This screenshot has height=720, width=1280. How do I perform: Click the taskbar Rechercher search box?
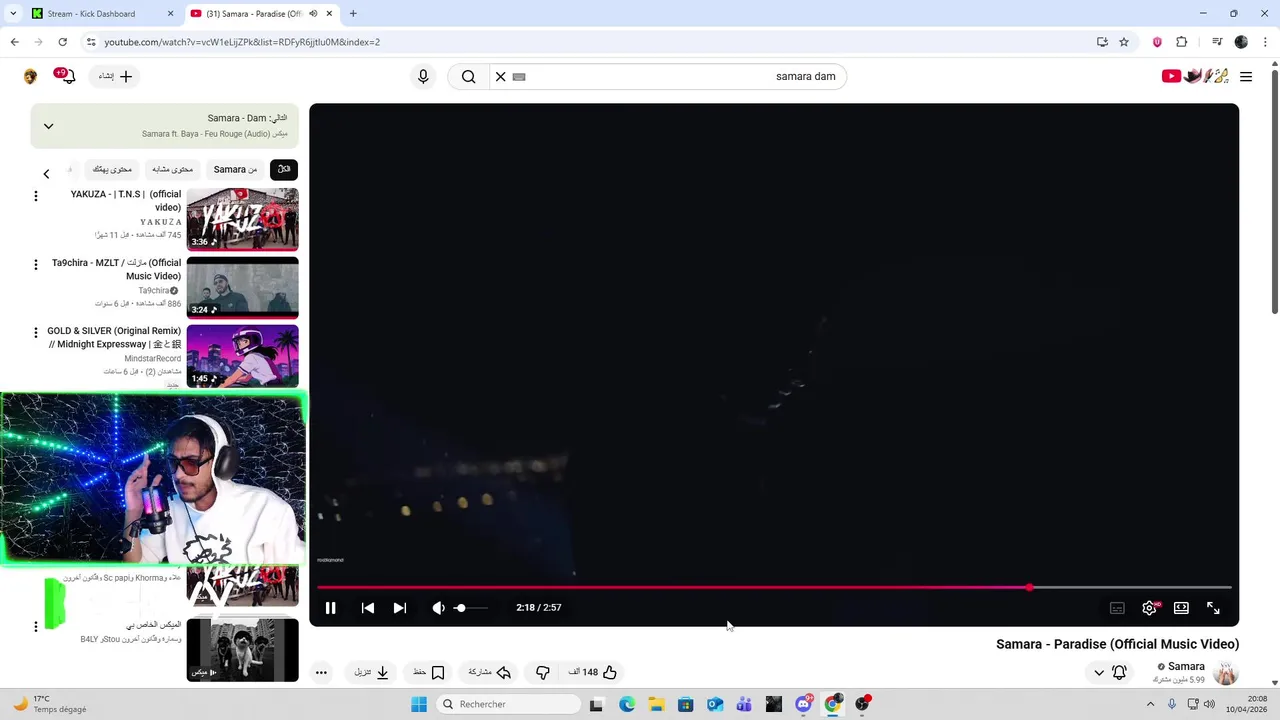pyautogui.click(x=509, y=704)
